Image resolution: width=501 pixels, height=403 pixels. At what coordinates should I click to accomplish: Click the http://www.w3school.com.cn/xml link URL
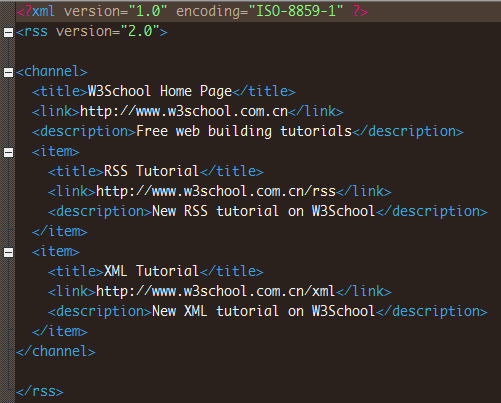pos(215,291)
